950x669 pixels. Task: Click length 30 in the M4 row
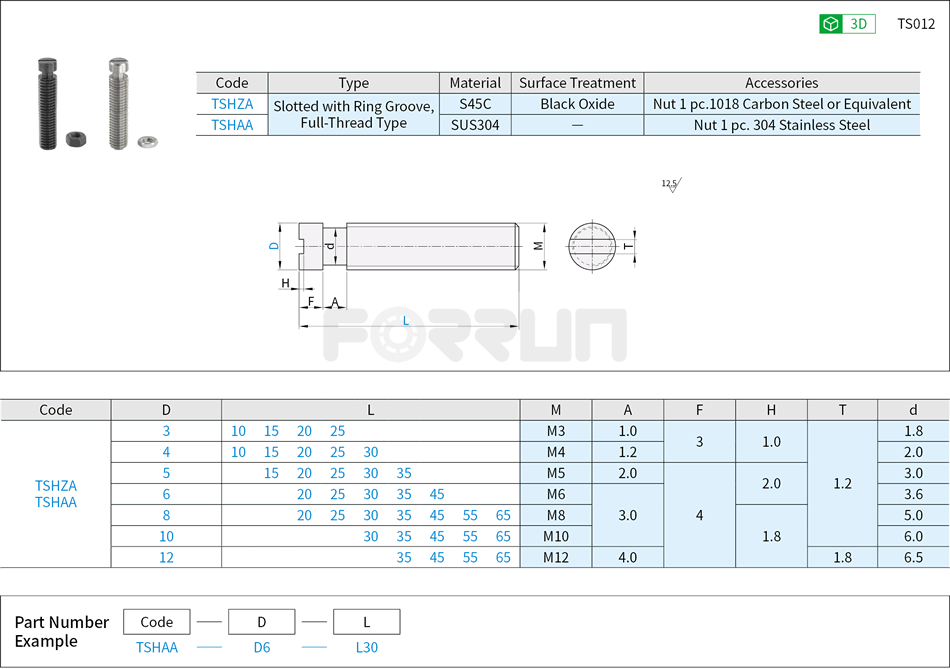point(370,452)
